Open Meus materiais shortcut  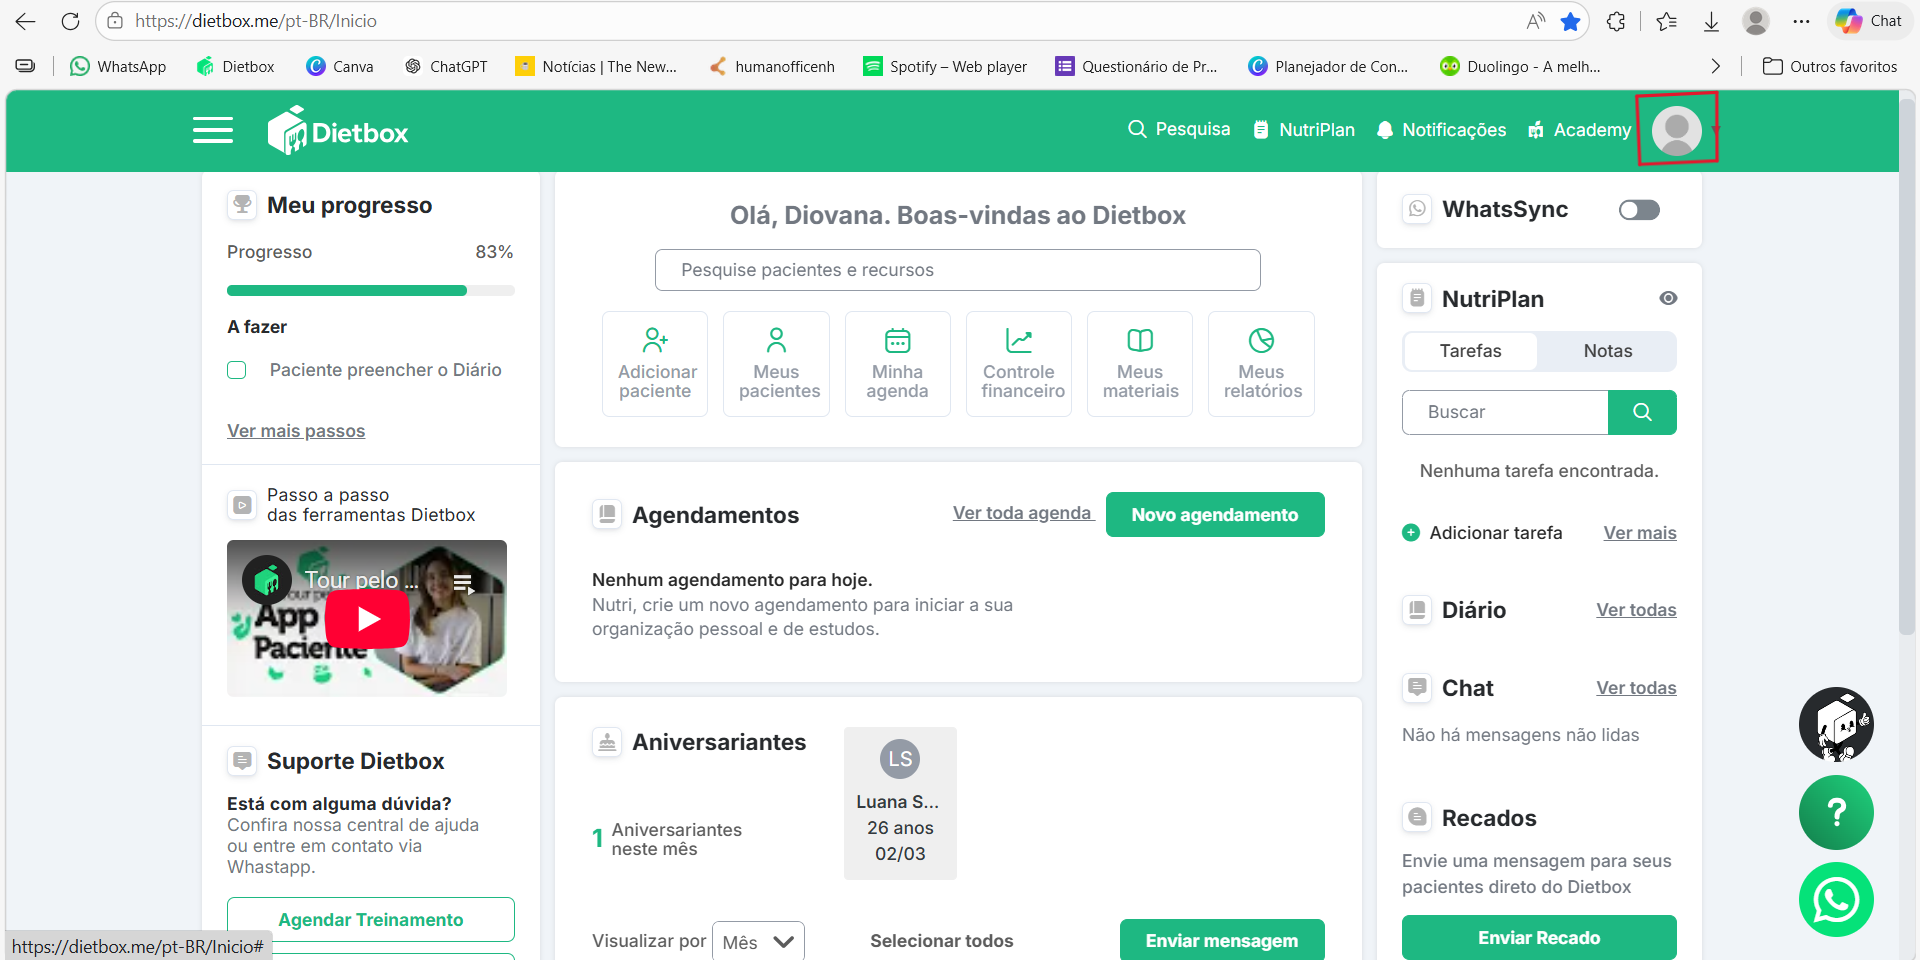click(x=1140, y=364)
